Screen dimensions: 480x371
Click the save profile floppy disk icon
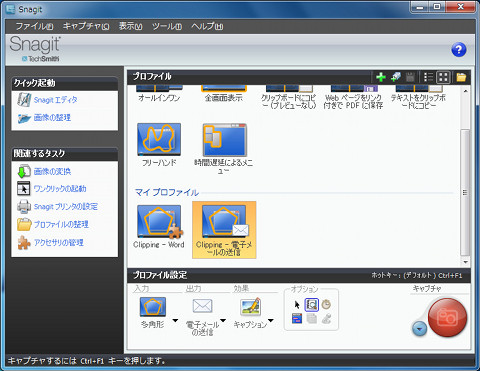410,77
